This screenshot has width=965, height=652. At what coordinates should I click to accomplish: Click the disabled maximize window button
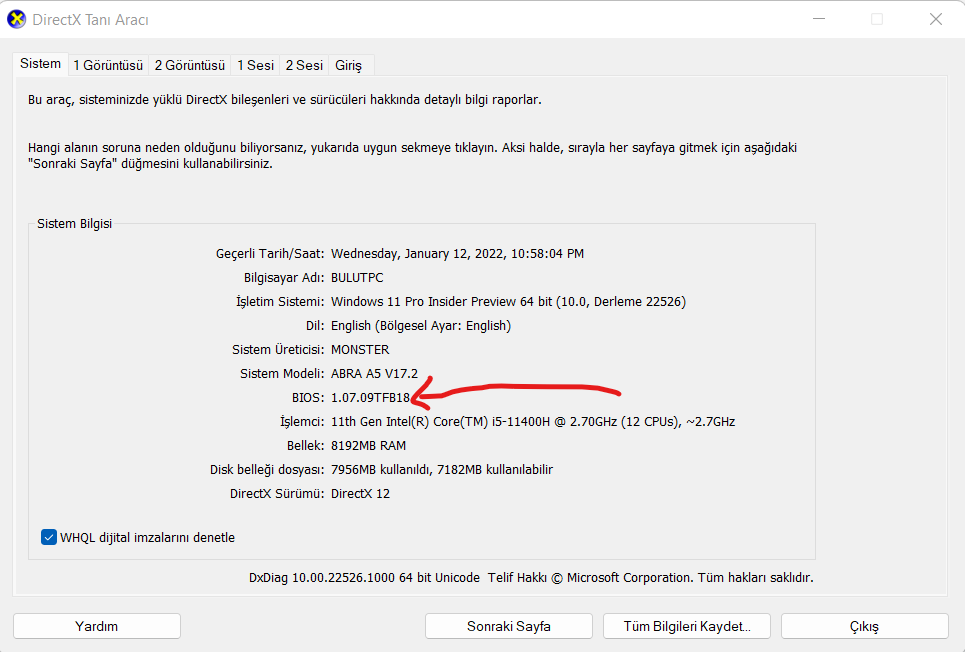pos(877,19)
